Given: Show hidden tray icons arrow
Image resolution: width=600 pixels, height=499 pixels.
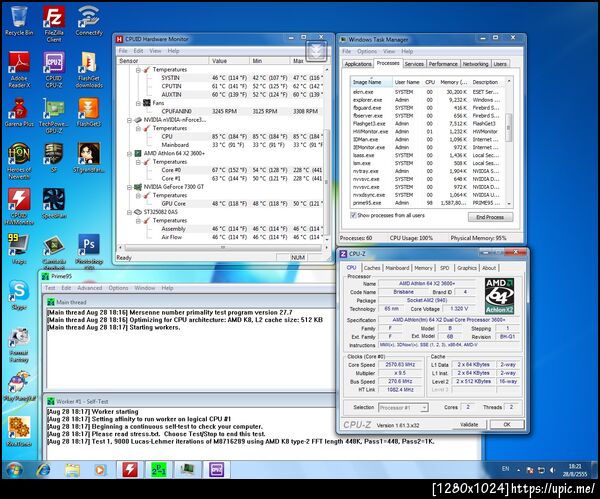Looking at the screenshot, I should pyautogui.click(x=519, y=470).
